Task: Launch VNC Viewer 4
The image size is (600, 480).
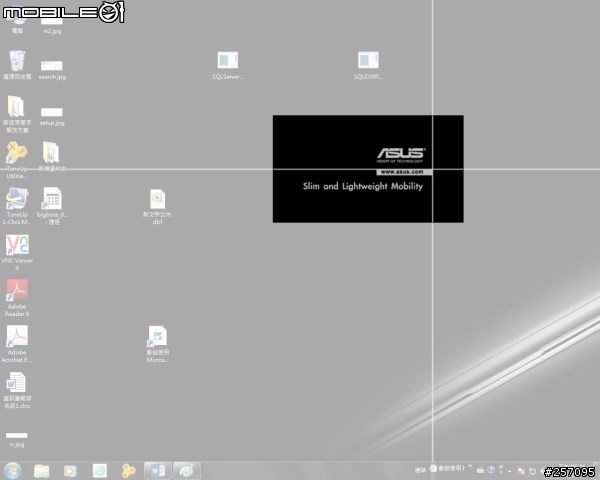Action: click(17, 252)
